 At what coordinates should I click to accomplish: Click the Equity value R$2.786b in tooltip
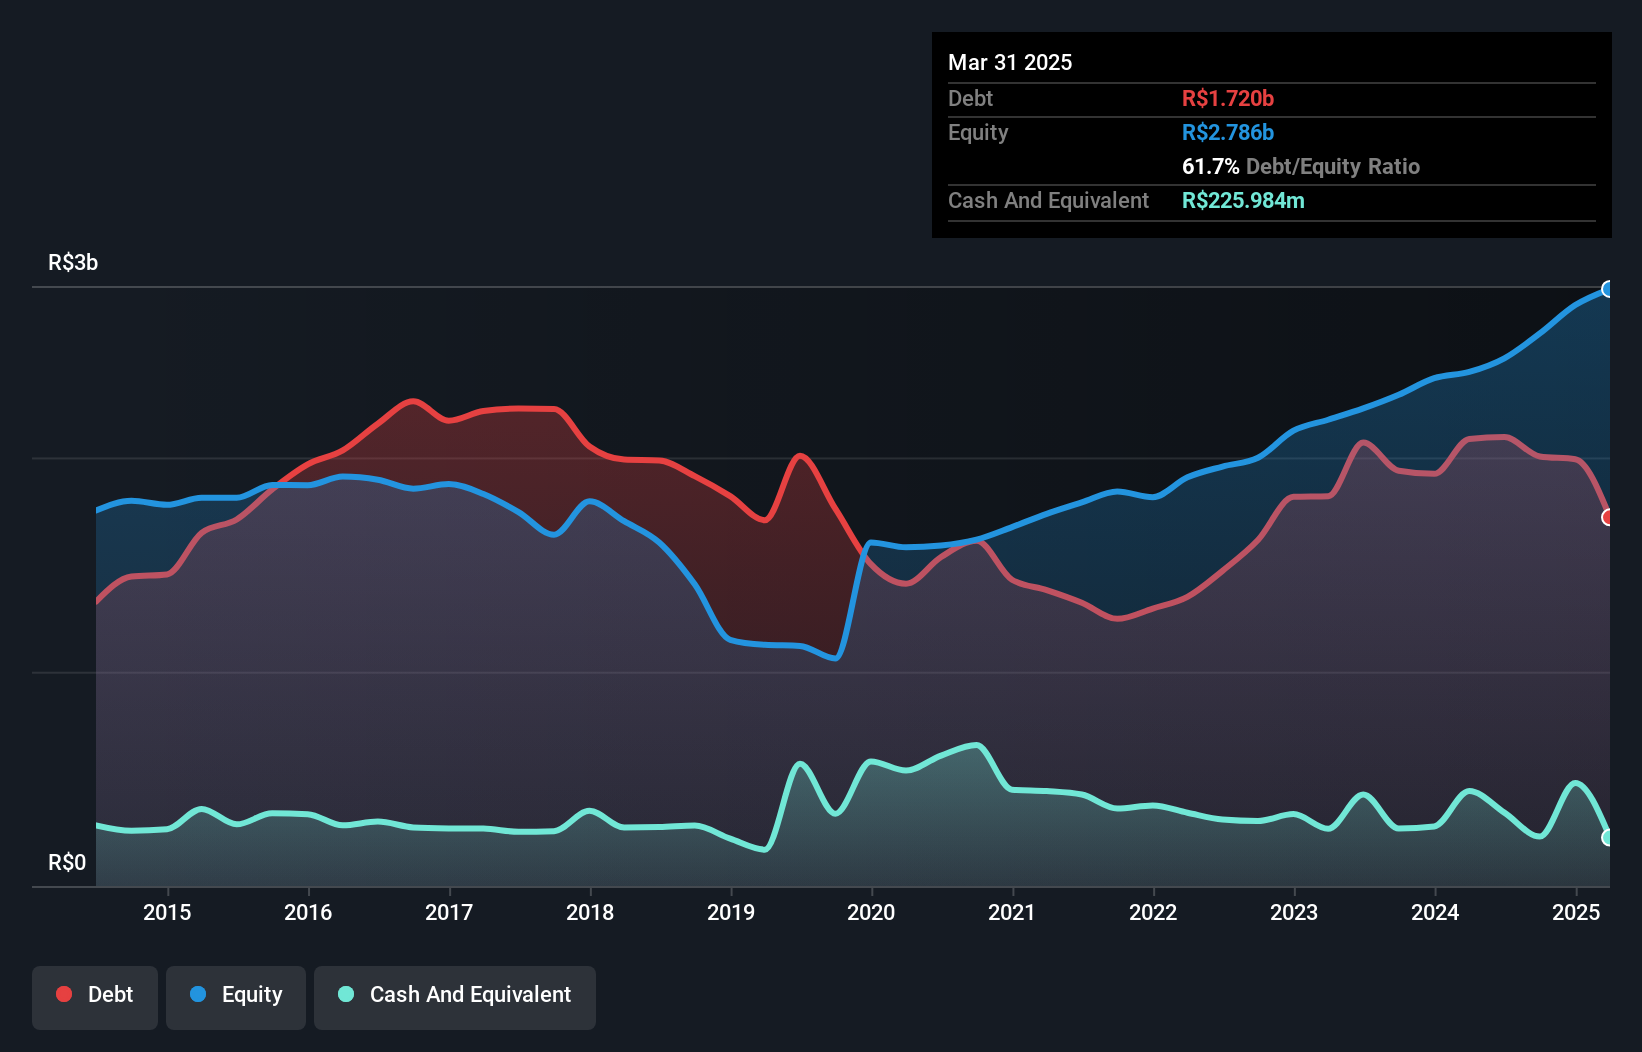(1227, 132)
